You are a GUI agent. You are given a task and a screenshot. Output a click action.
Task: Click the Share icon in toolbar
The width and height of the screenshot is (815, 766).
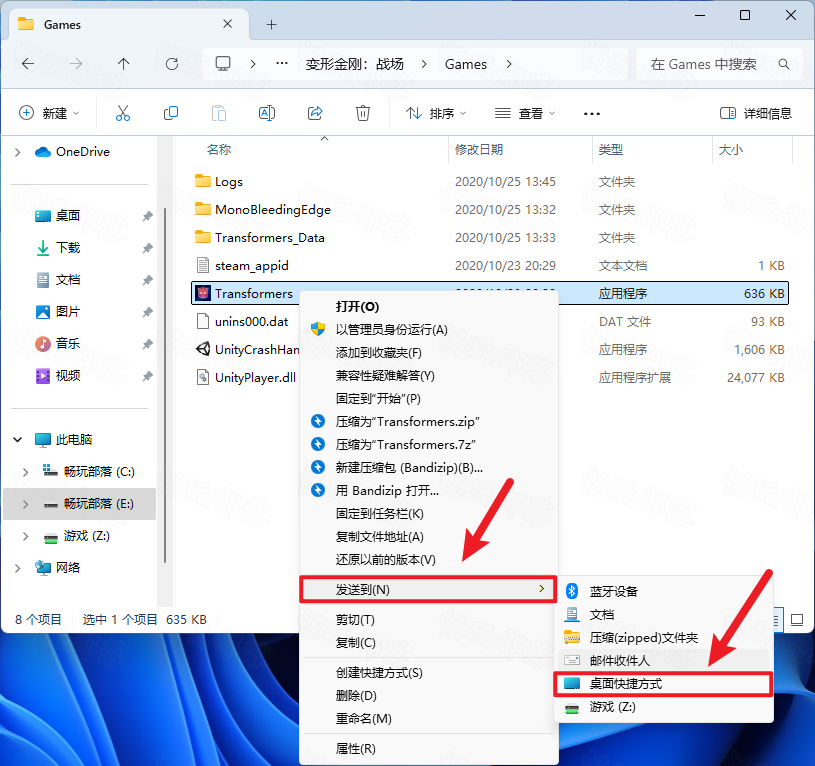click(x=315, y=113)
